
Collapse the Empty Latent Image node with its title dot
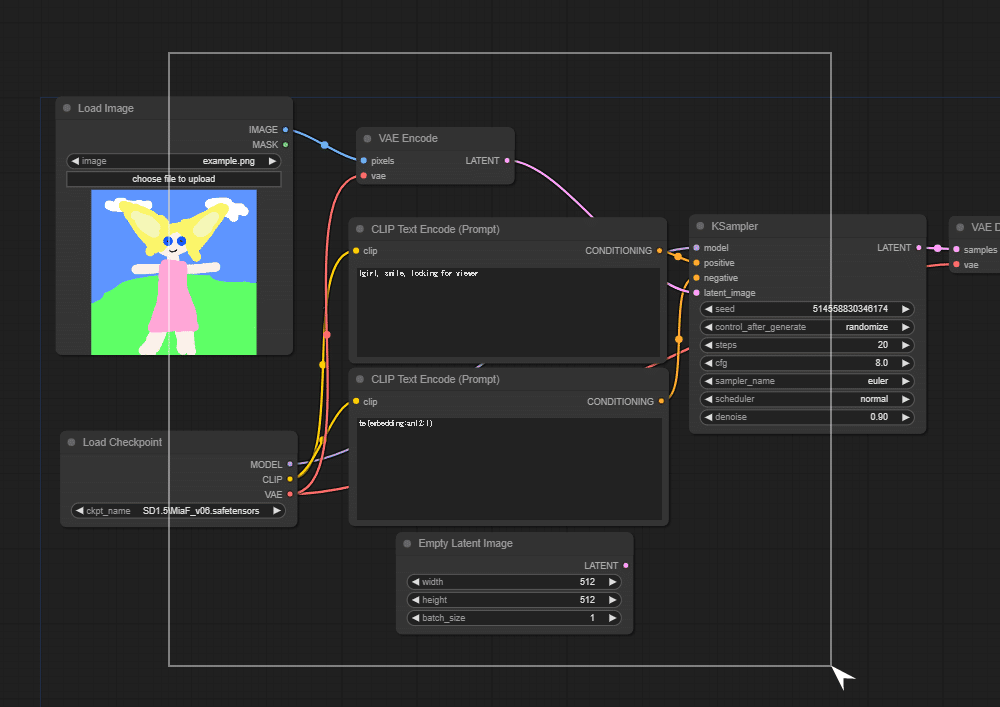(x=408, y=543)
